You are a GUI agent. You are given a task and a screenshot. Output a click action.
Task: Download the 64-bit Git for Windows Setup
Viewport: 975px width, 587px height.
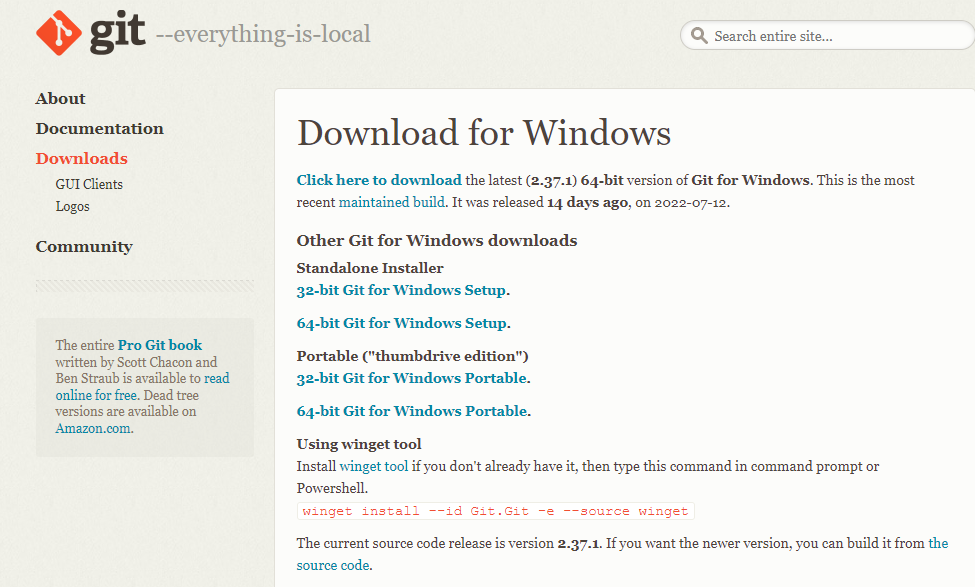(400, 324)
